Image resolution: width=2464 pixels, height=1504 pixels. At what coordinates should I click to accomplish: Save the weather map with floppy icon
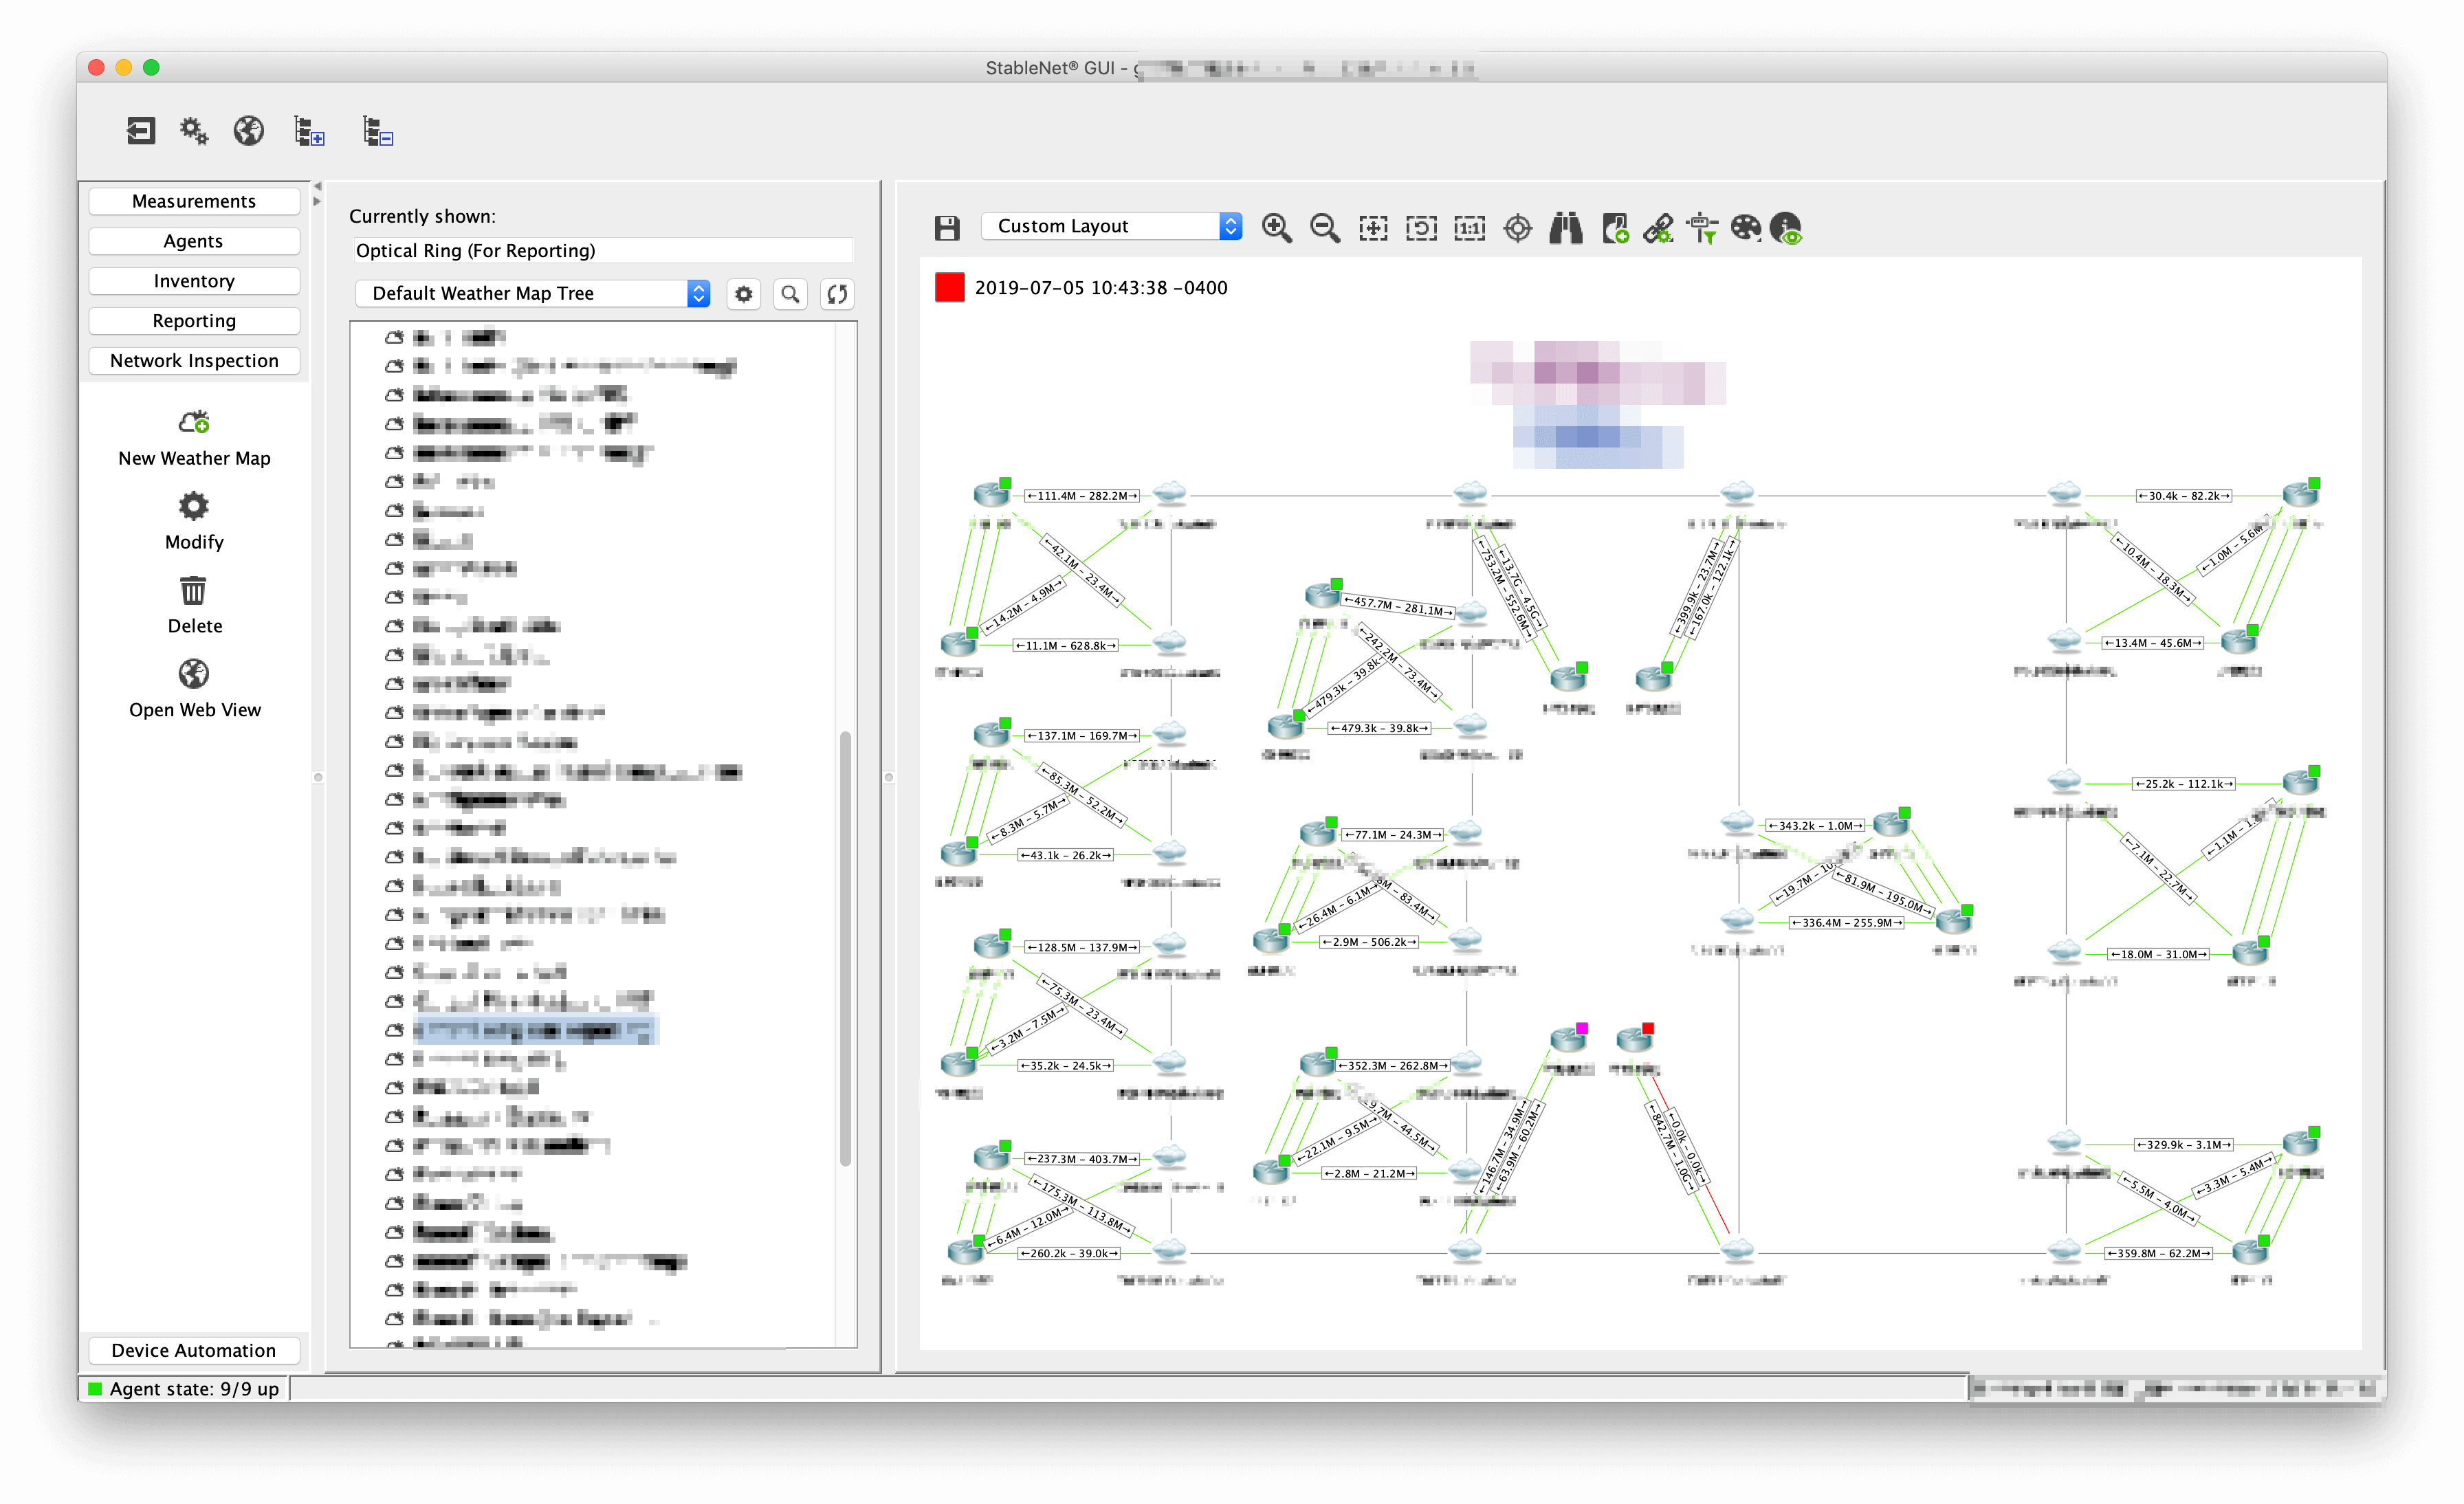coord(947,228)
